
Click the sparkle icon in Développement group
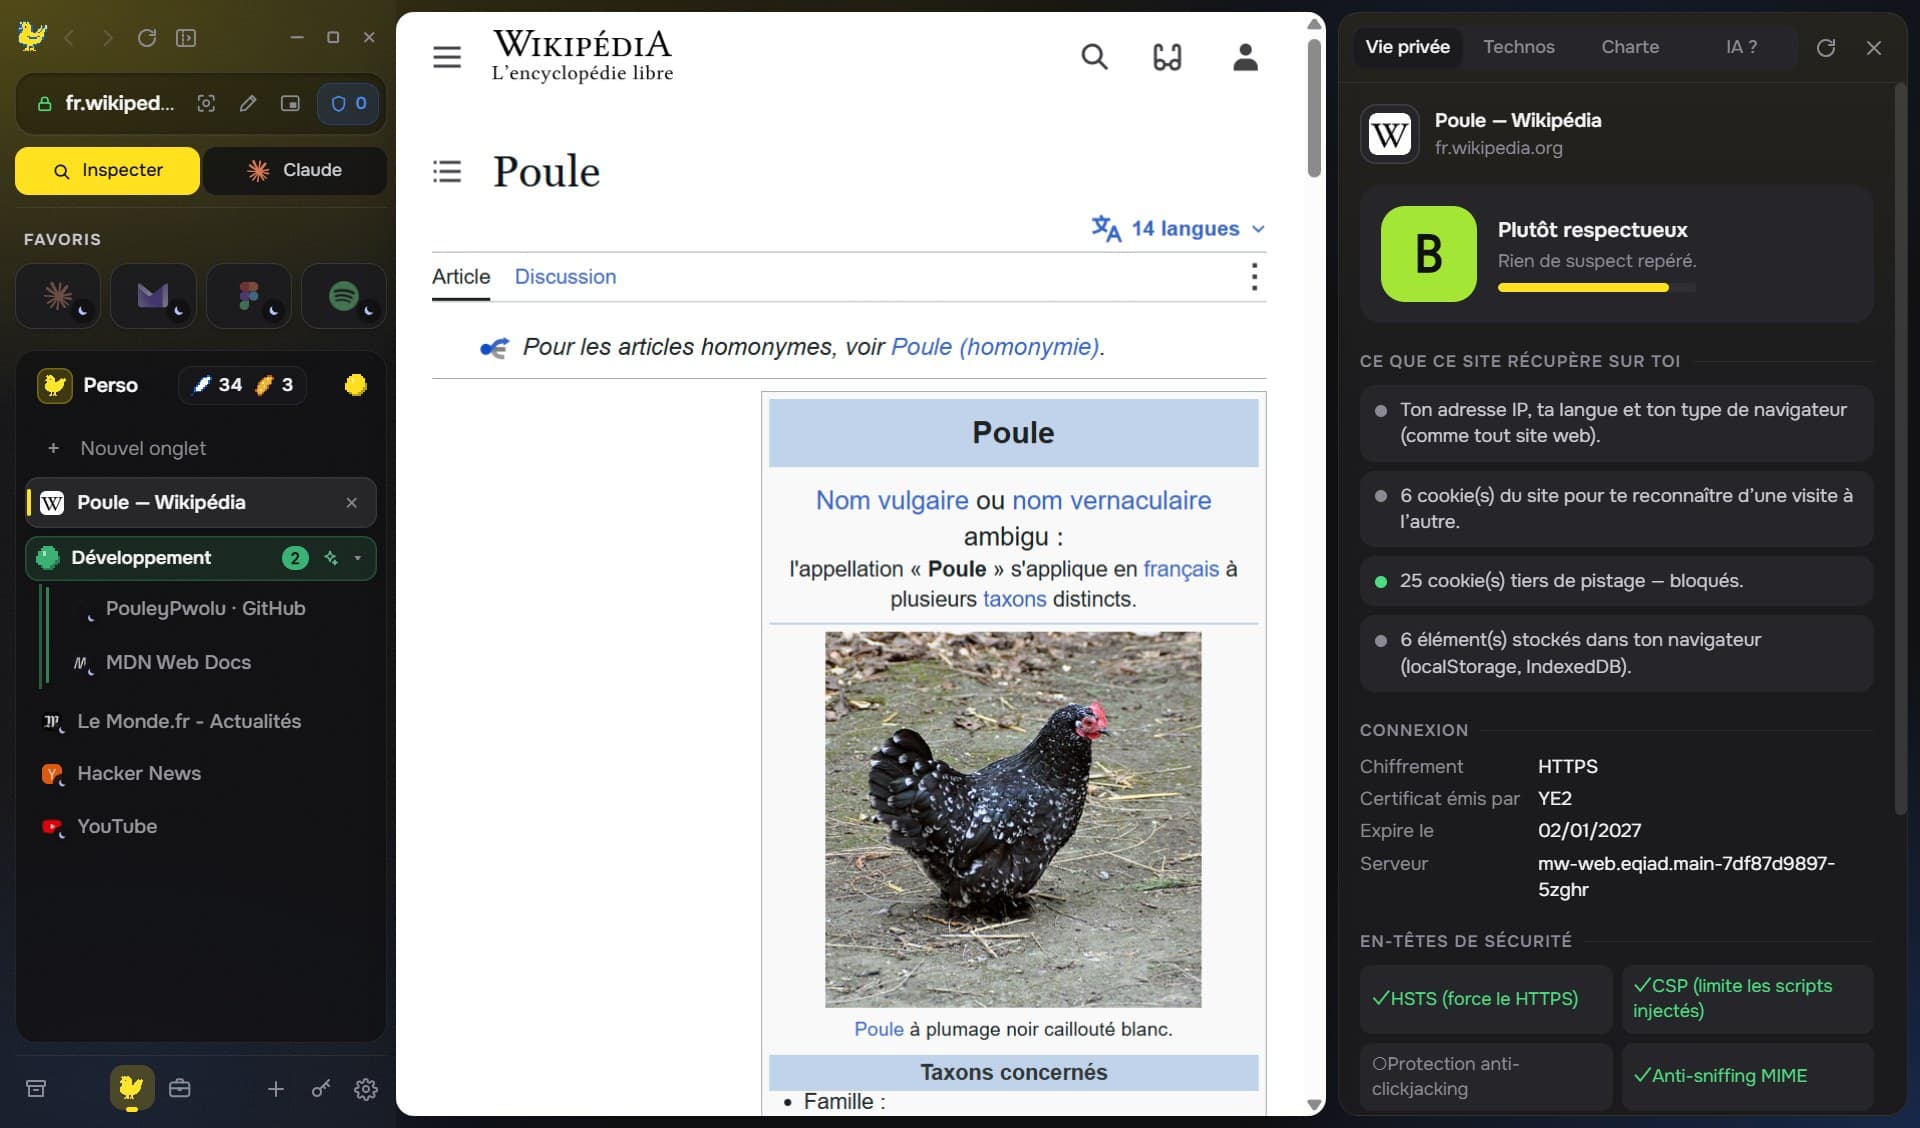pyautogui.click(x=331, y=558)
